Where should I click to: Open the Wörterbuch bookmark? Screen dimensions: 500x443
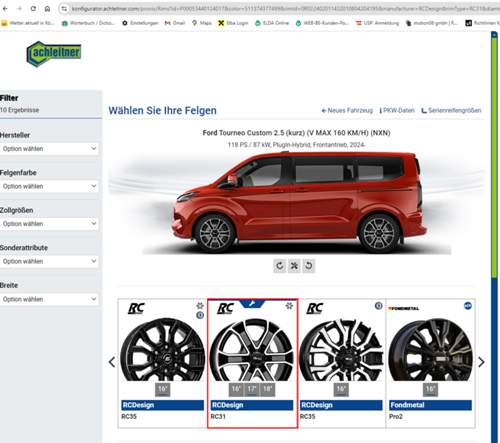point(88,23)
